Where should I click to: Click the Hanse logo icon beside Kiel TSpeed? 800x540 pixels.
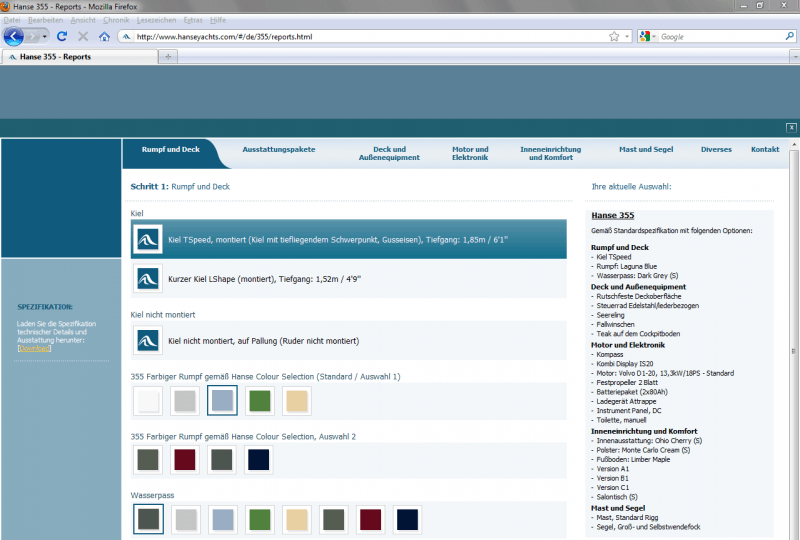(x=147, y=239)
